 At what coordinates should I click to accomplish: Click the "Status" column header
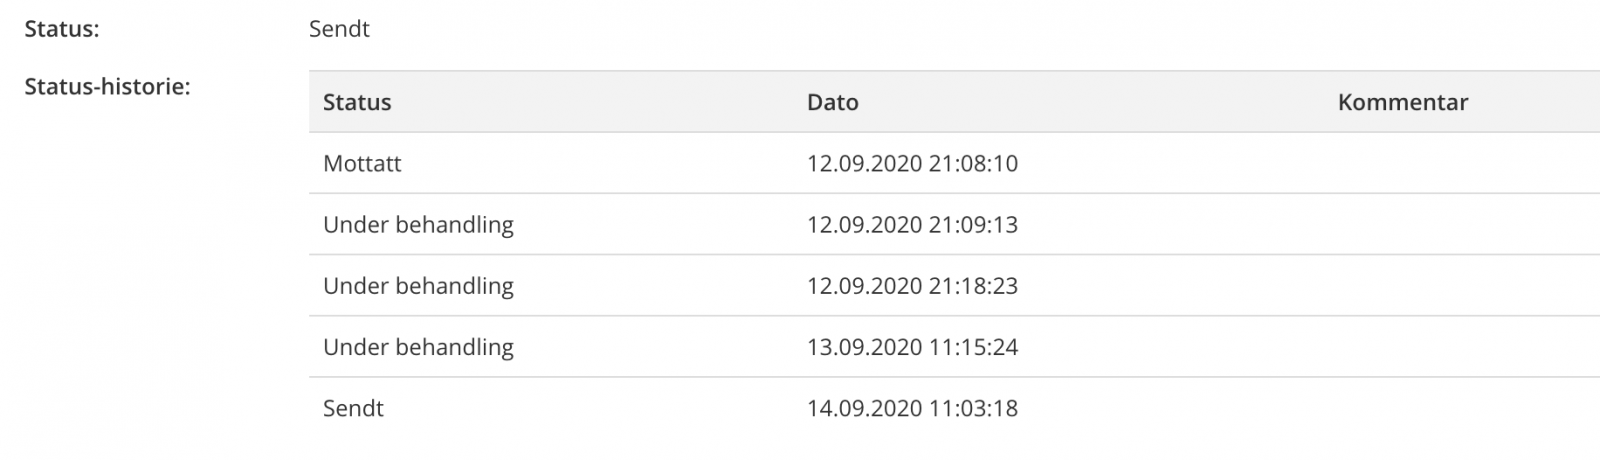point(357,102)
